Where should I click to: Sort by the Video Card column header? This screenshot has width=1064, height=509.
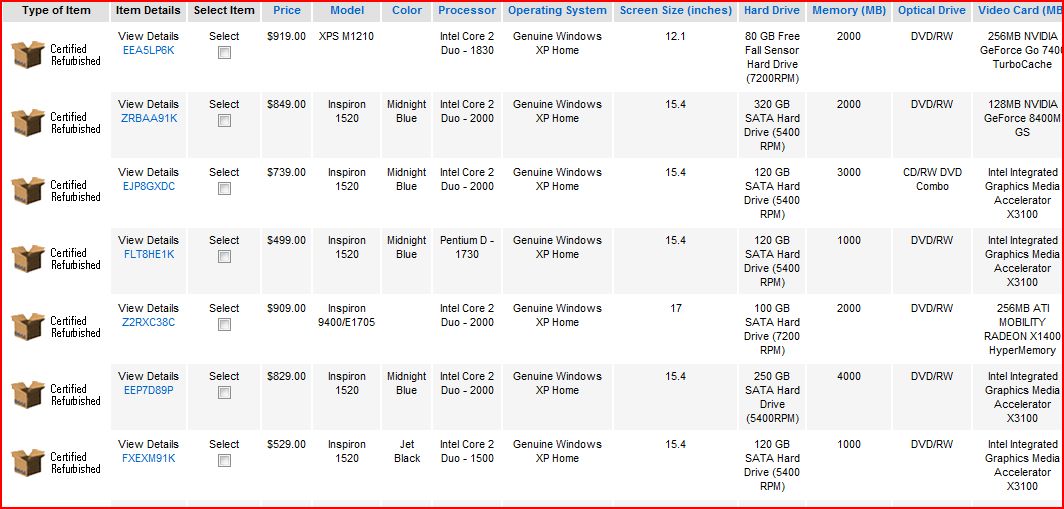tap(1019, 10)
